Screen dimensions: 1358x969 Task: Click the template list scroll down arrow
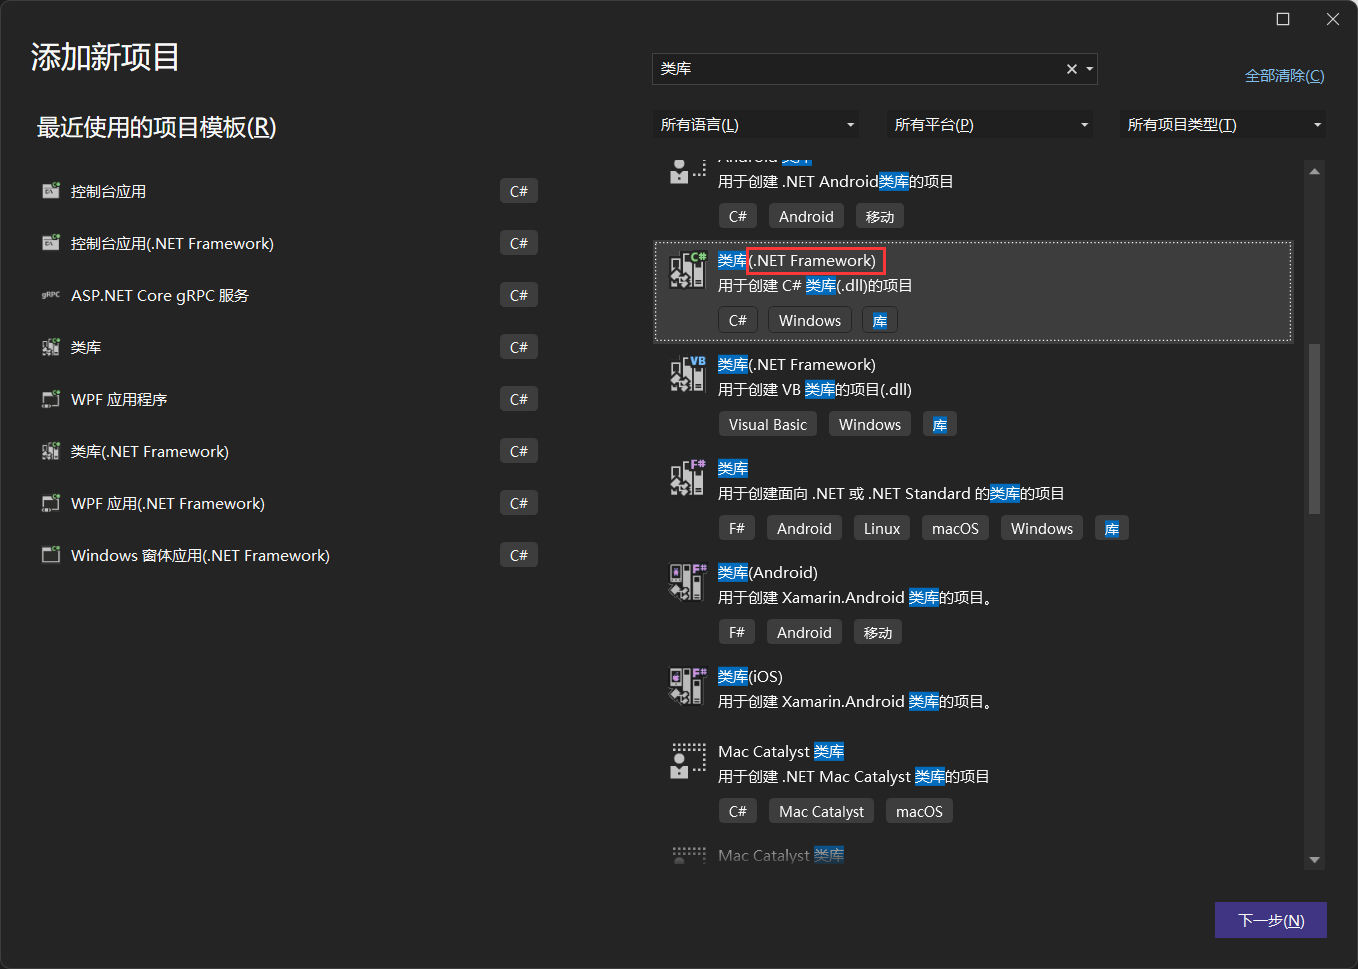point(1314,860)
